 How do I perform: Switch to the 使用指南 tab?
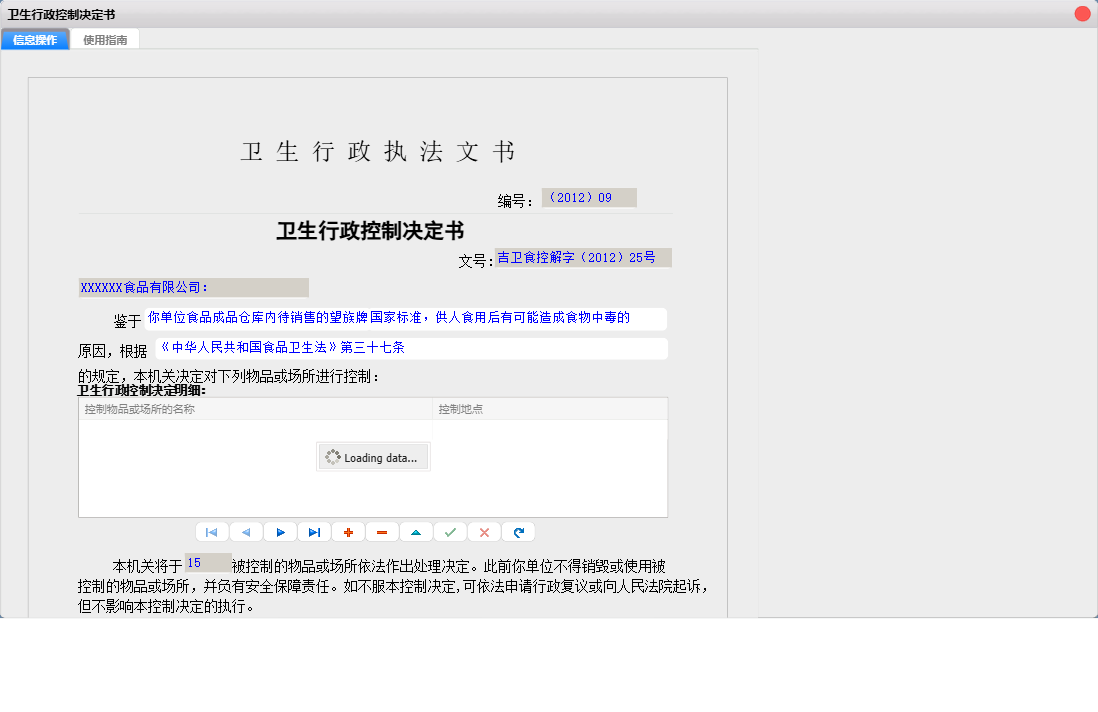point(105,40)
